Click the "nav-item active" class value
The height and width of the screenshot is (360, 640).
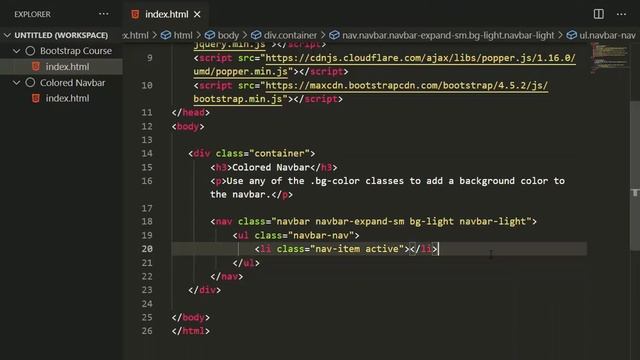[x=357, y=249]
